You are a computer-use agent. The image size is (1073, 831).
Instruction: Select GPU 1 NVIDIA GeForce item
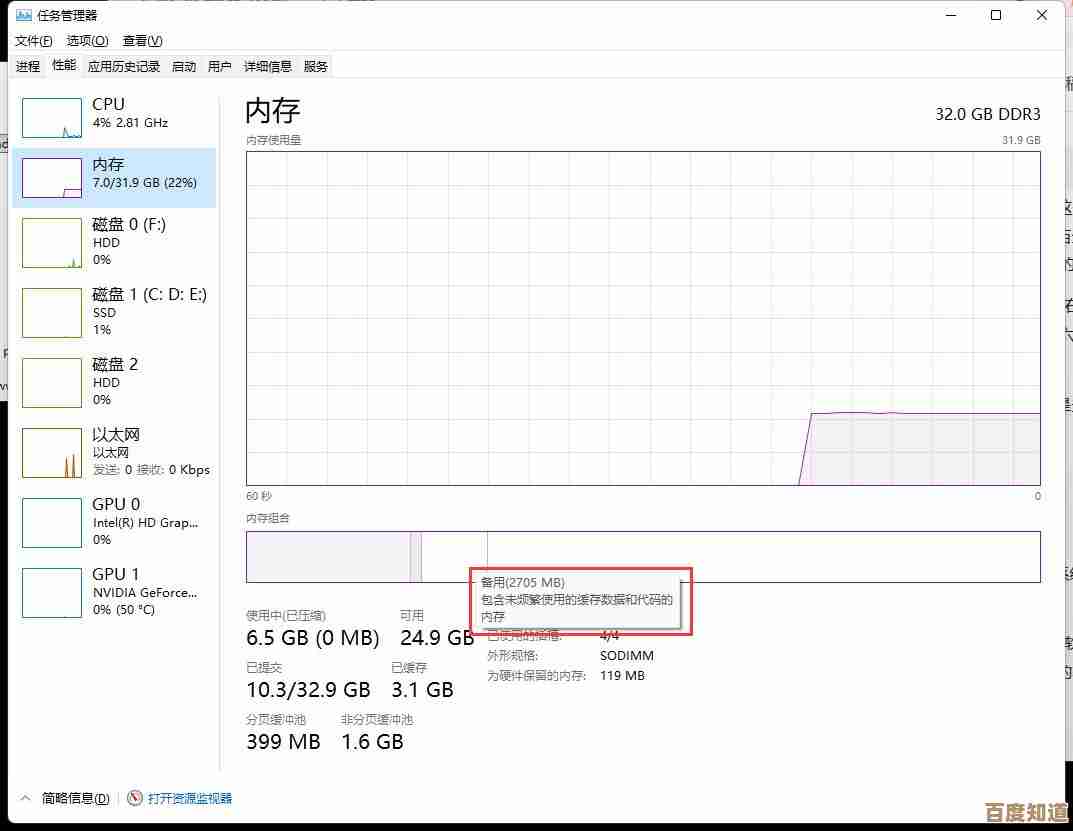click(52, 593)
